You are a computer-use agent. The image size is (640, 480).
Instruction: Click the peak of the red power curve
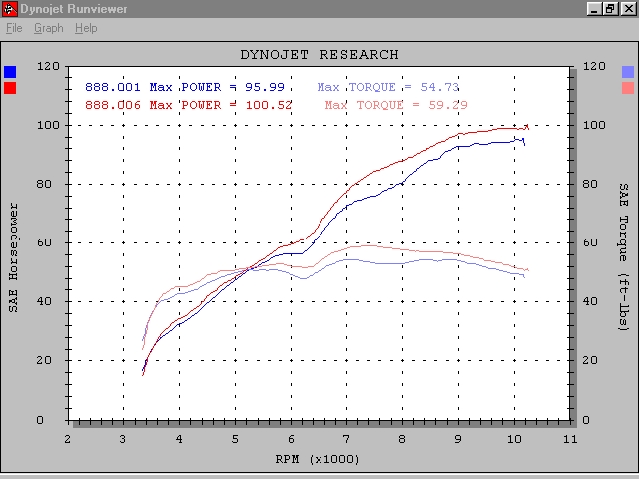[x=527, y=126]
